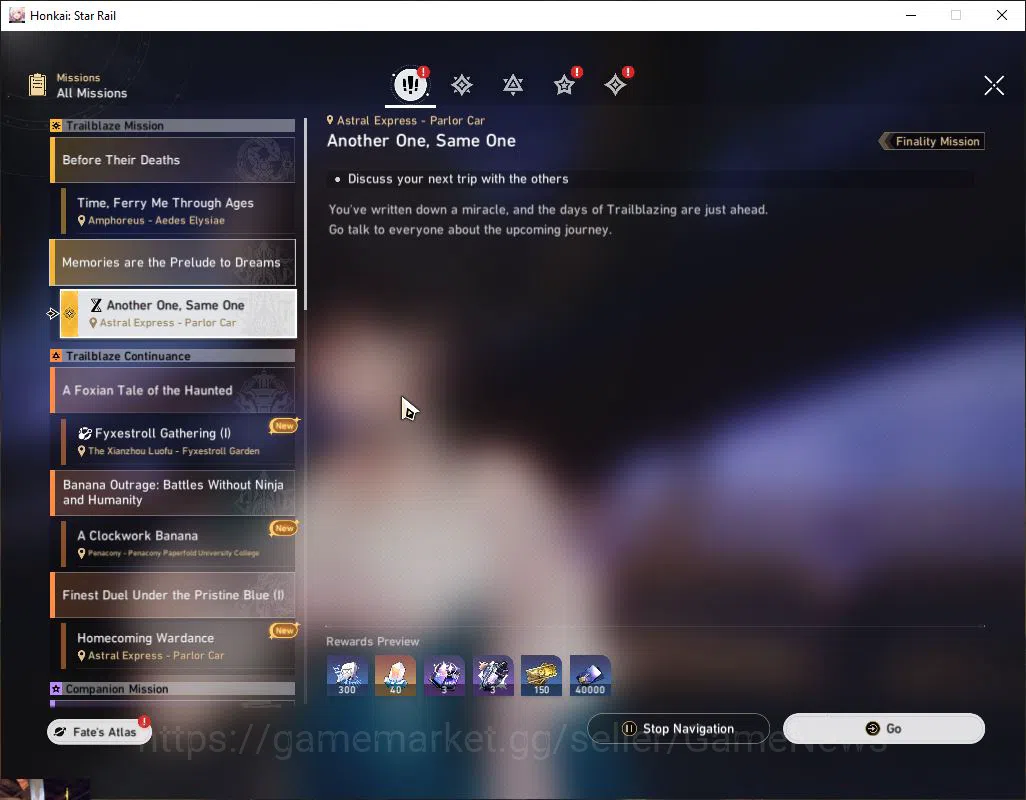Click the Stellar Jade 300 reward icon
Screen dimensions: 1026x800
(x=347, y=675)
